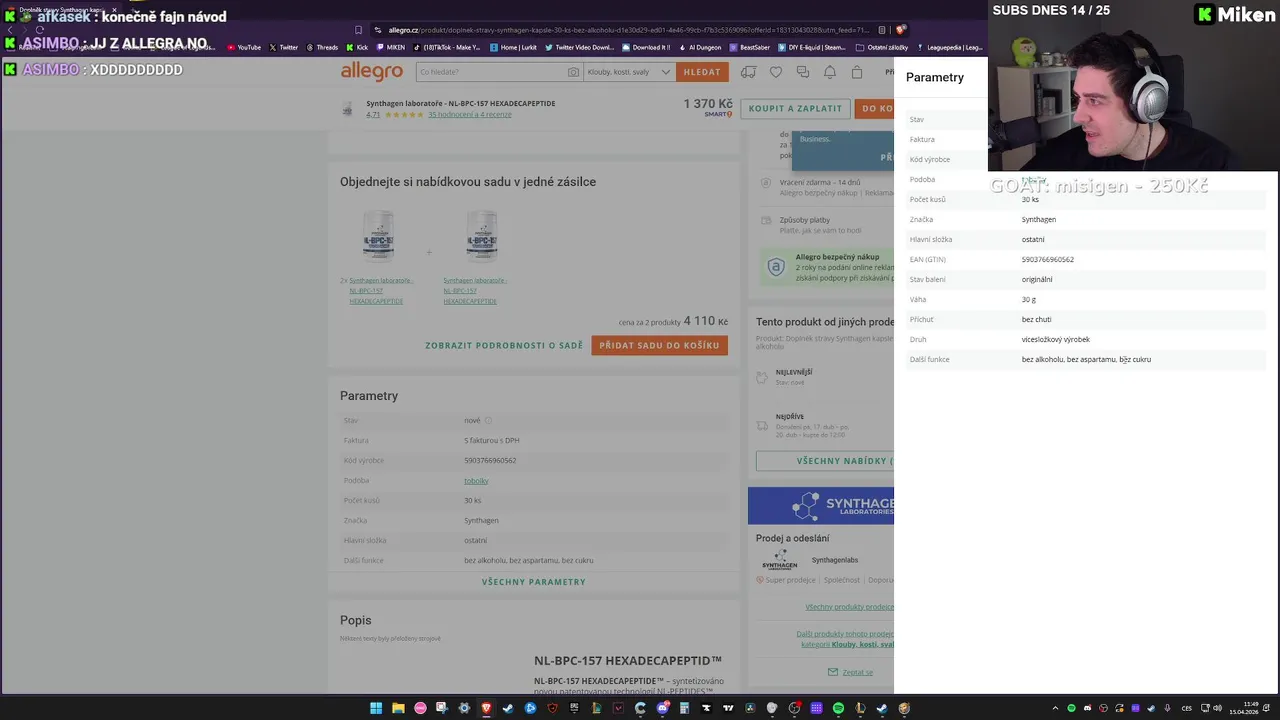
Task: Open Twitter bookmark in bookmarks bar
Action: pos(284,47)
